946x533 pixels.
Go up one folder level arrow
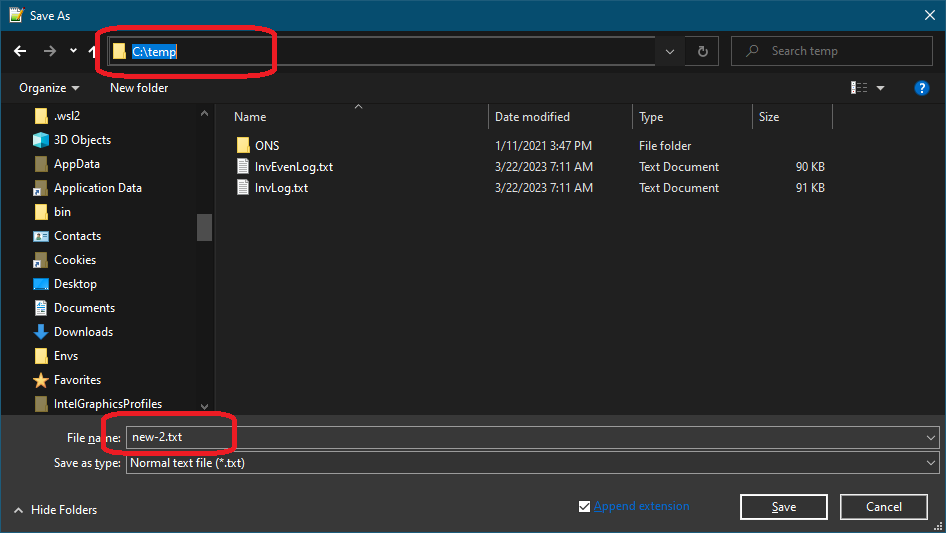pyautogui.click(x=92, y=51)
